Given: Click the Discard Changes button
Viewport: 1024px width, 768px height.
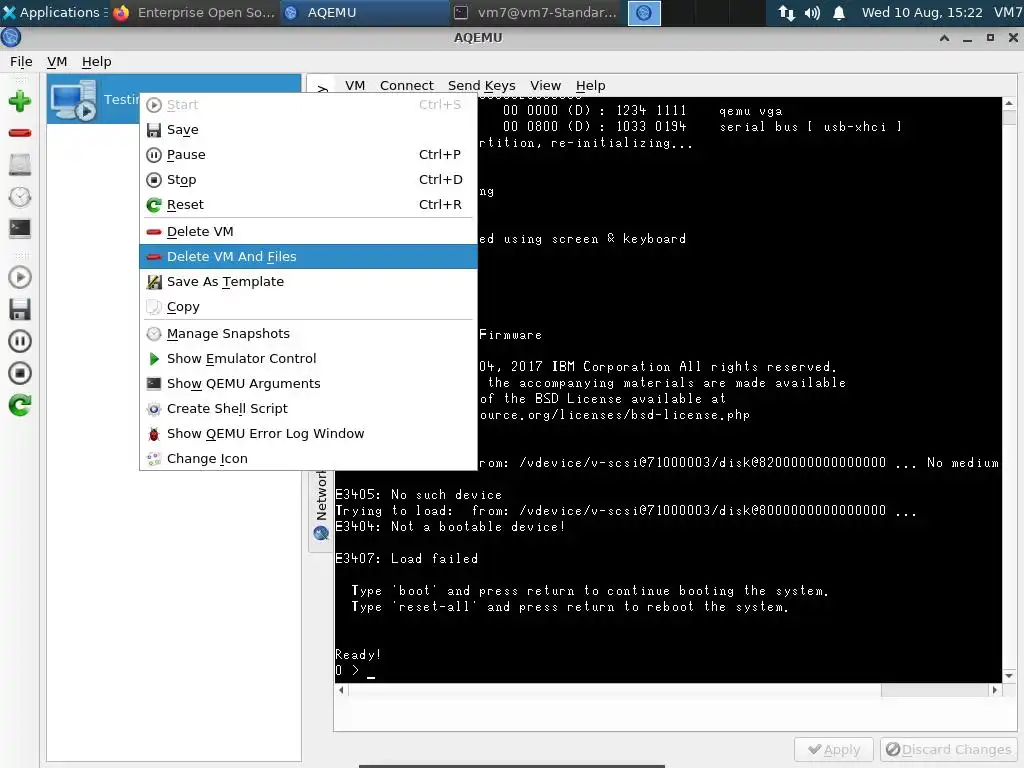Looking at the screenshot, I should [948, 749].
